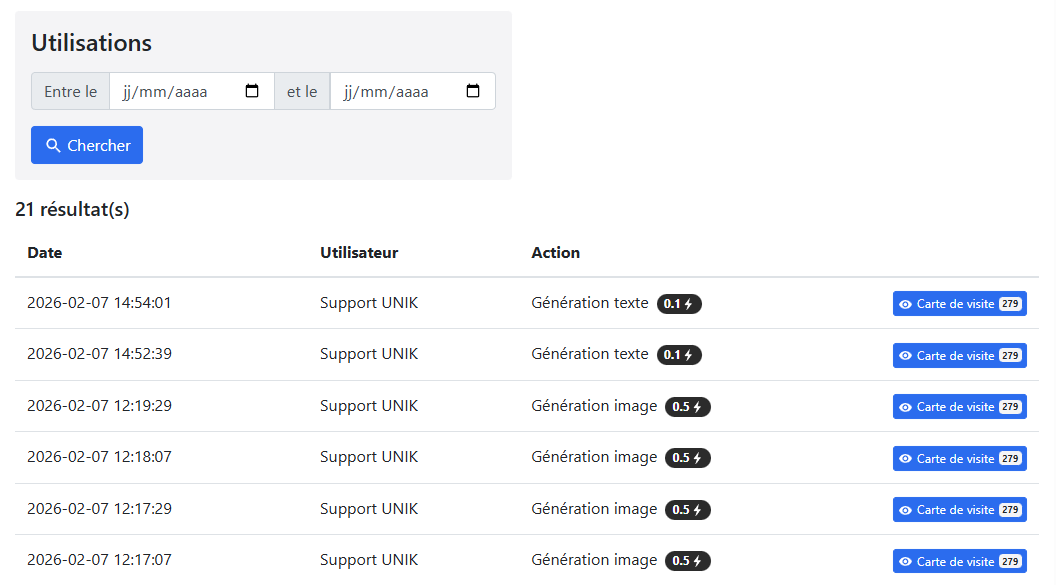Click the 0.5 credit badge at 12:19:29

click(688, 407)
